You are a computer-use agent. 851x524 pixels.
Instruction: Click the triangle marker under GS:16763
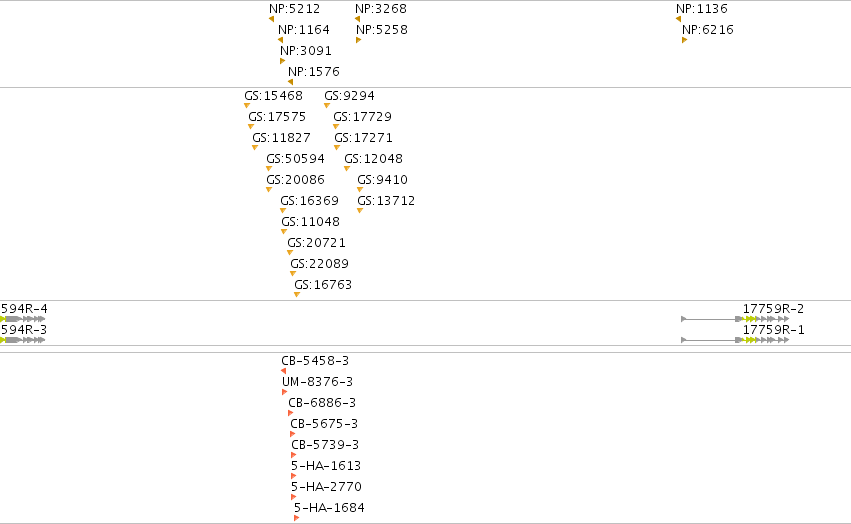click(297, 294)
